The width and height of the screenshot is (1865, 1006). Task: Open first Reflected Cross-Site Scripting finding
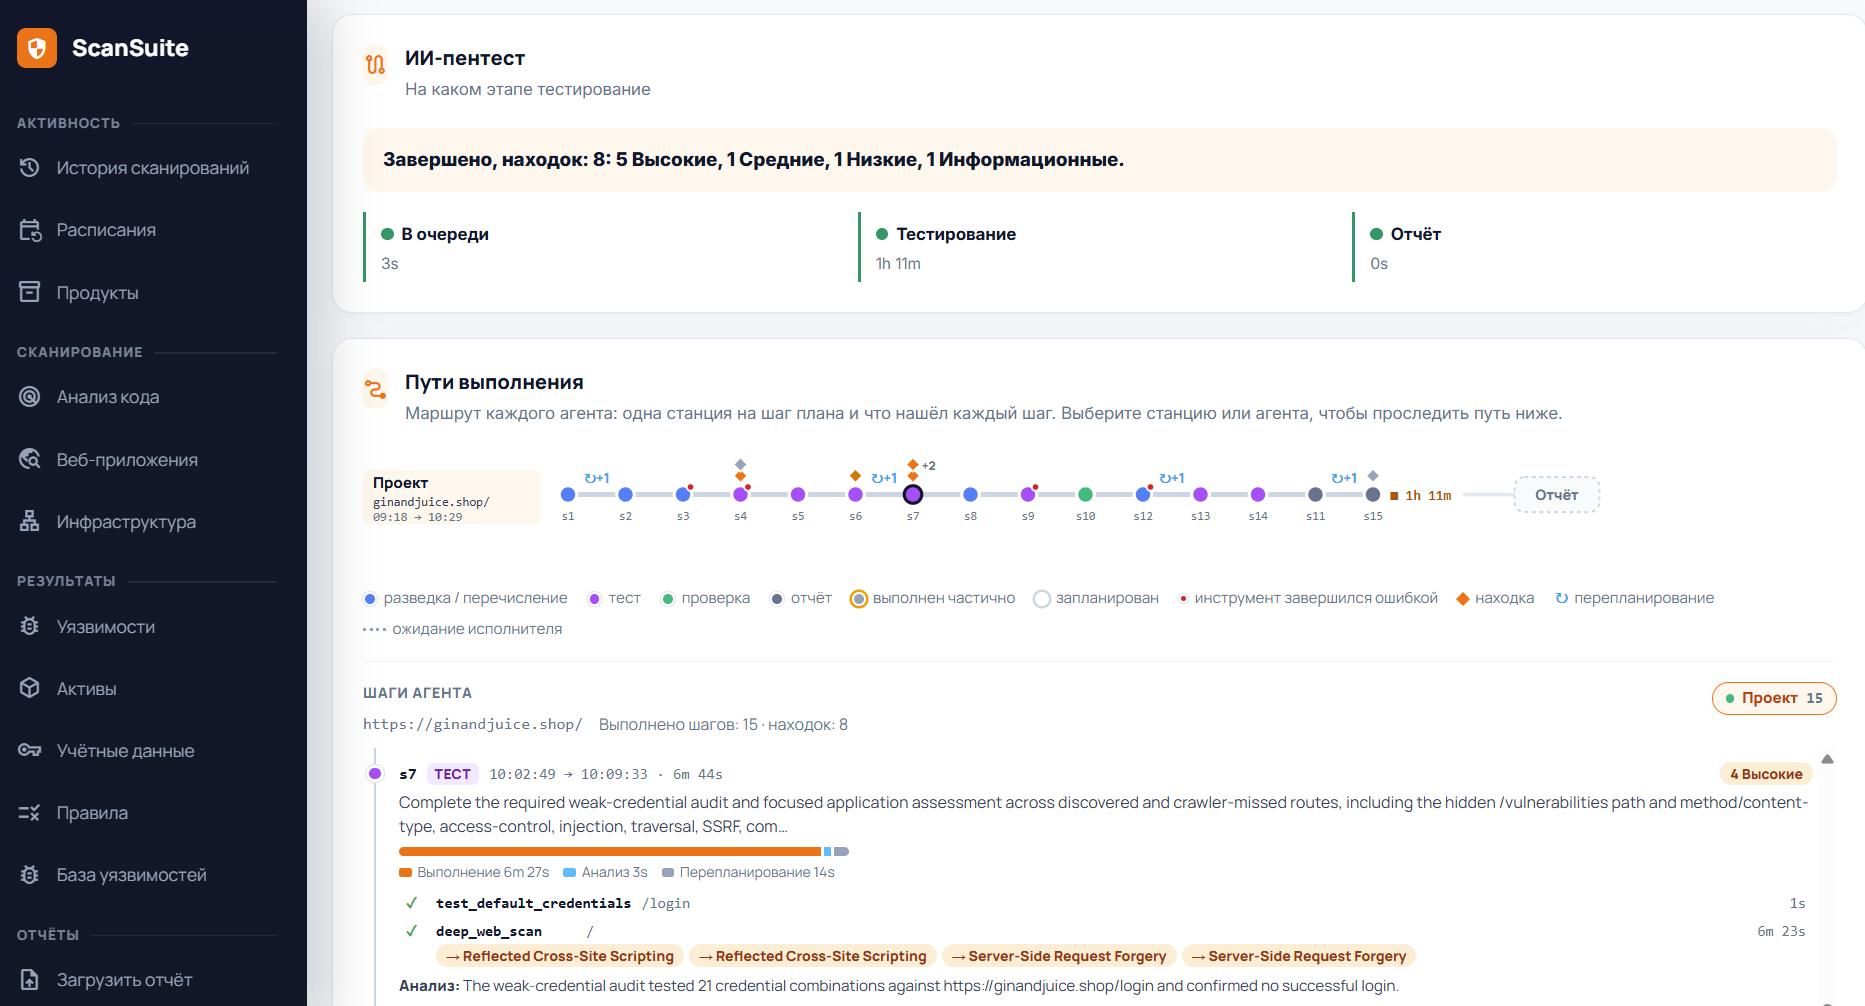(560, 956)
